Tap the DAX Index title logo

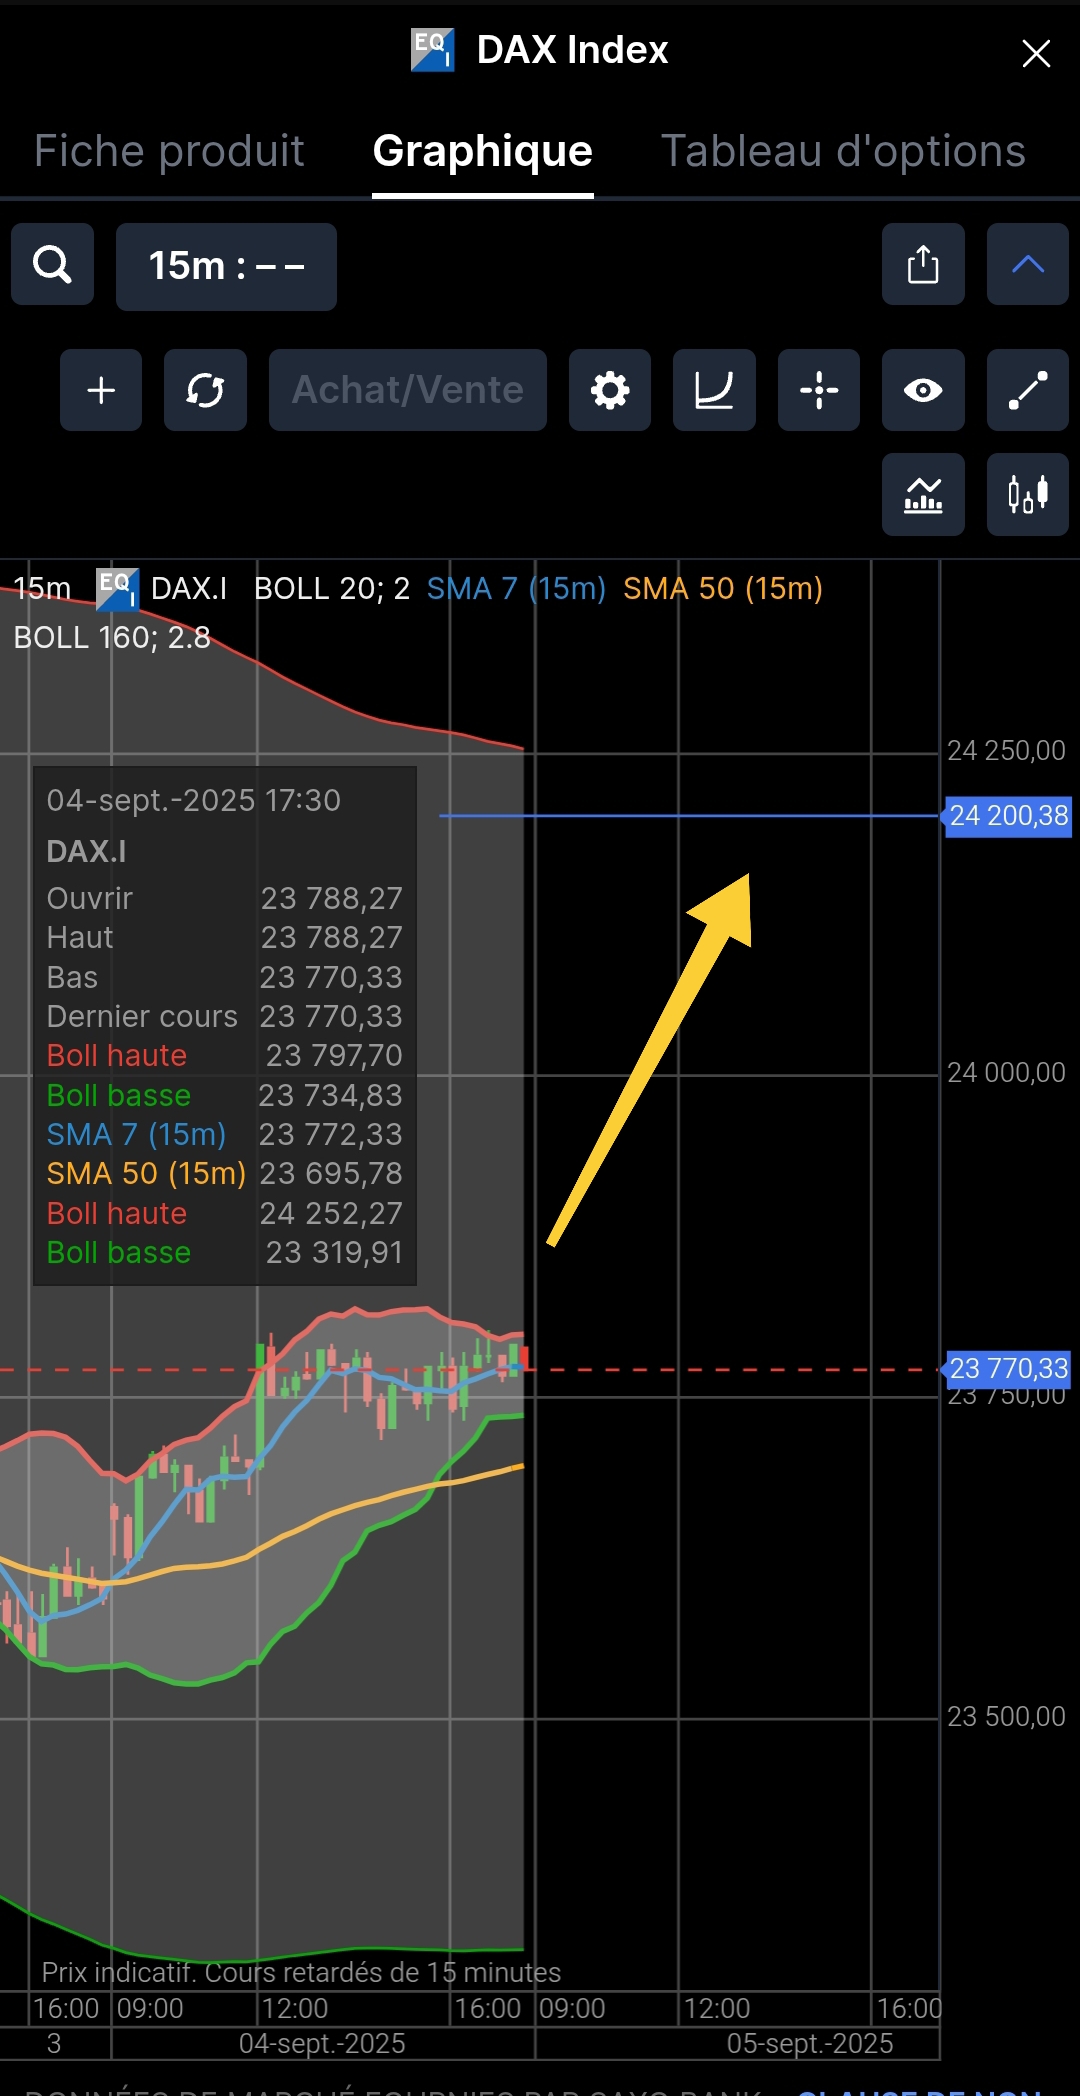pyautogui.click(x=432, y=50)
